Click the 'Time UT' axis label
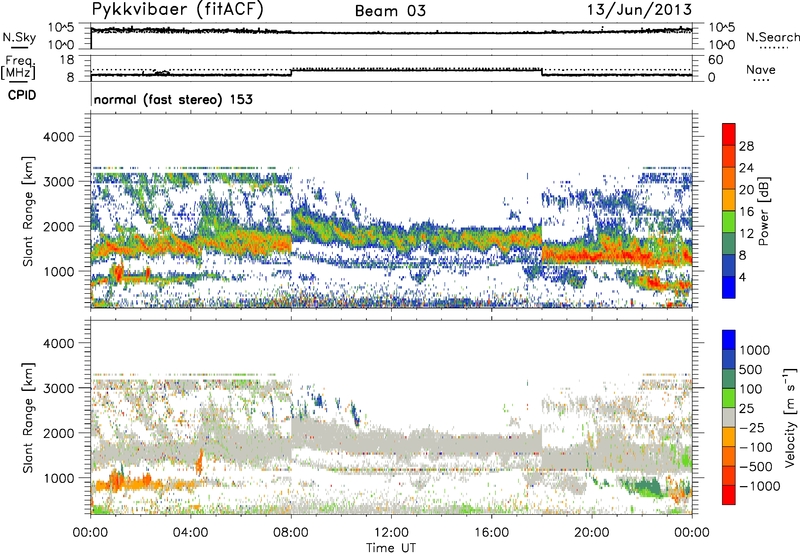This screenshot has height=554, width=800. tap(391, 548)
